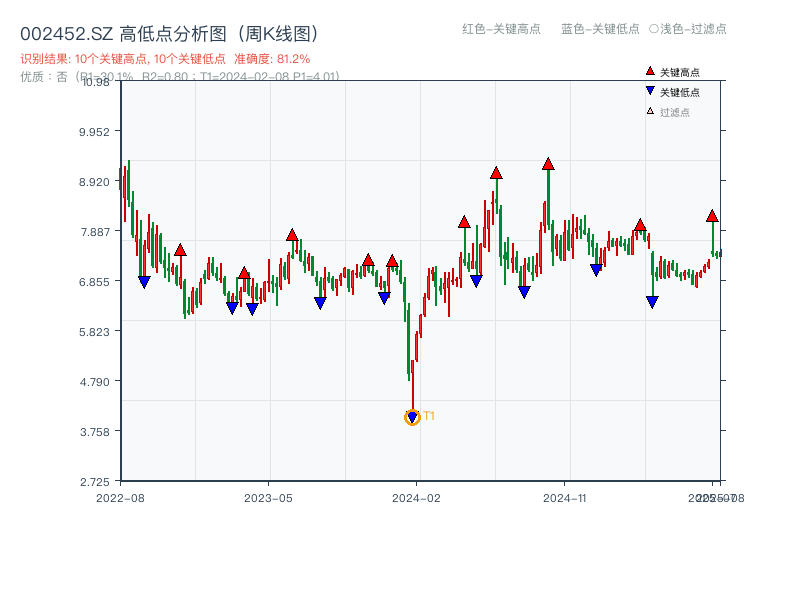This screenshot has height=600, width=800.
Task: Click the 准确度: 81.2% text
Action: click(x=272, y=59)
